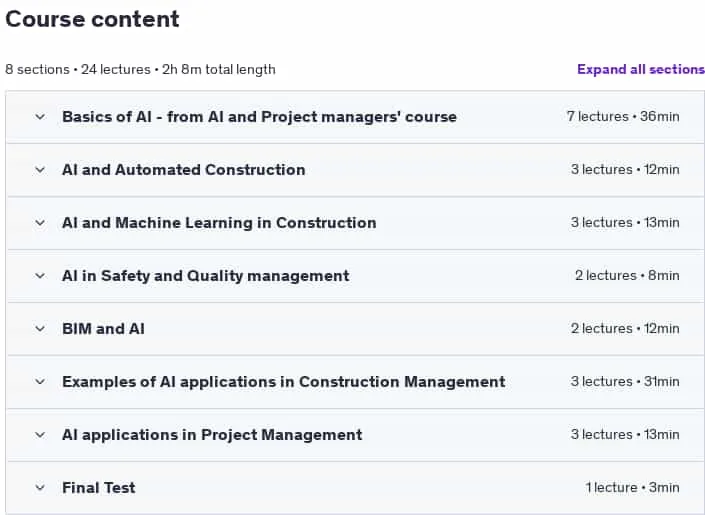This screenshot has height=515, width=705.
Task: Open the Final Test section title
Action: [x=98, y=488]
